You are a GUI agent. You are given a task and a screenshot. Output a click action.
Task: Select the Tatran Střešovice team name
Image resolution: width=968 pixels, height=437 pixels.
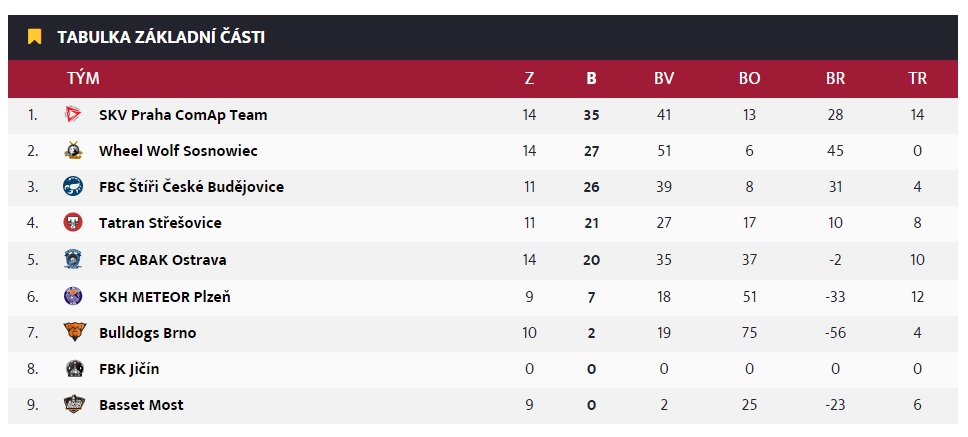click(x=160, y=223)
